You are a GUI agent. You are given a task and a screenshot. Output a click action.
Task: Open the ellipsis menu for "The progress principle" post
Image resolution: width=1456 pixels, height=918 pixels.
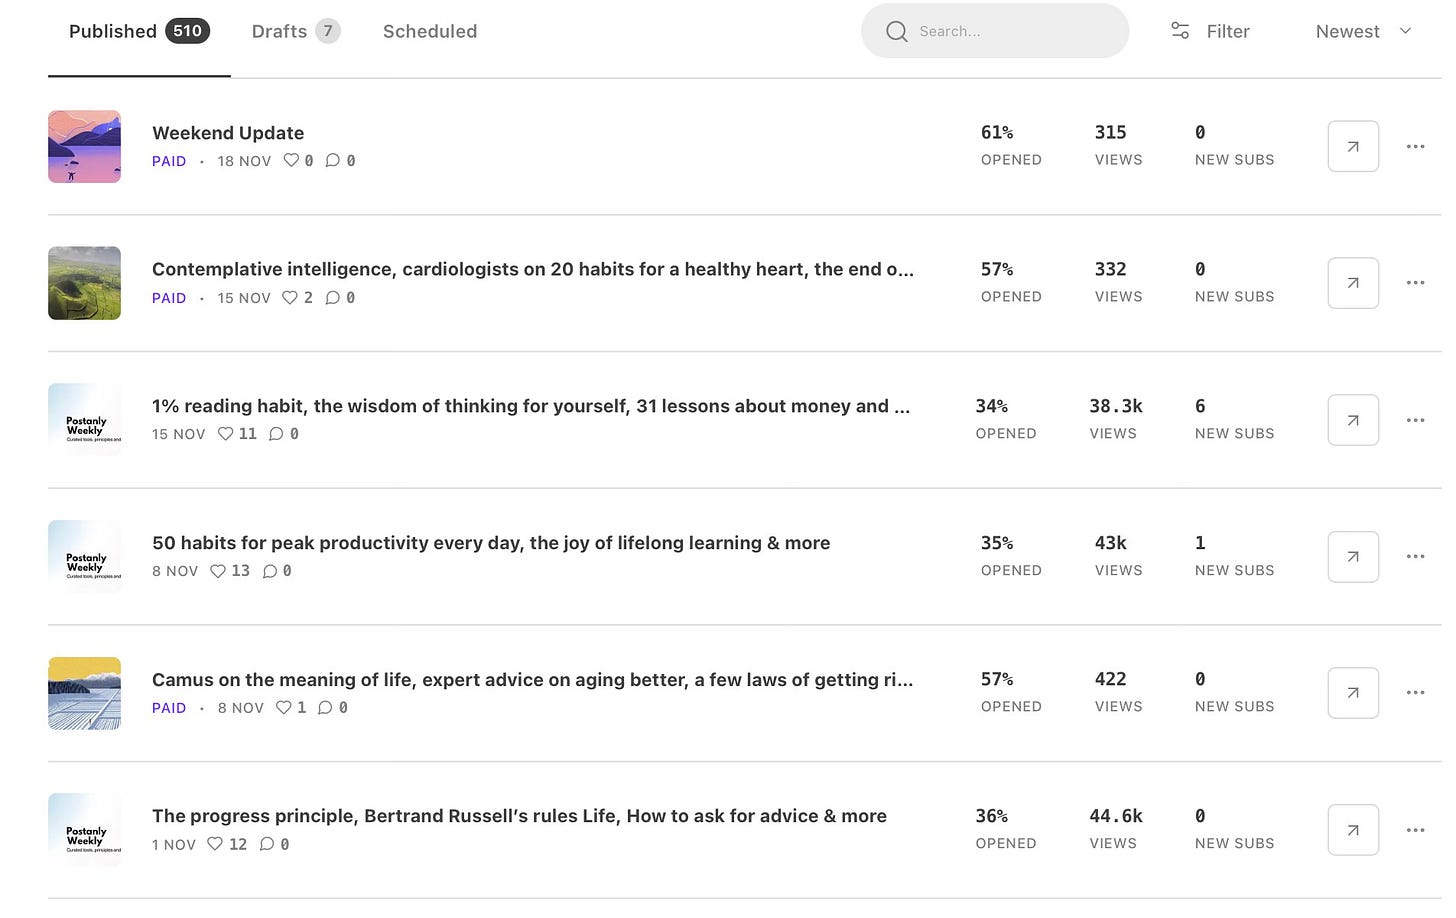(1415, 830)
